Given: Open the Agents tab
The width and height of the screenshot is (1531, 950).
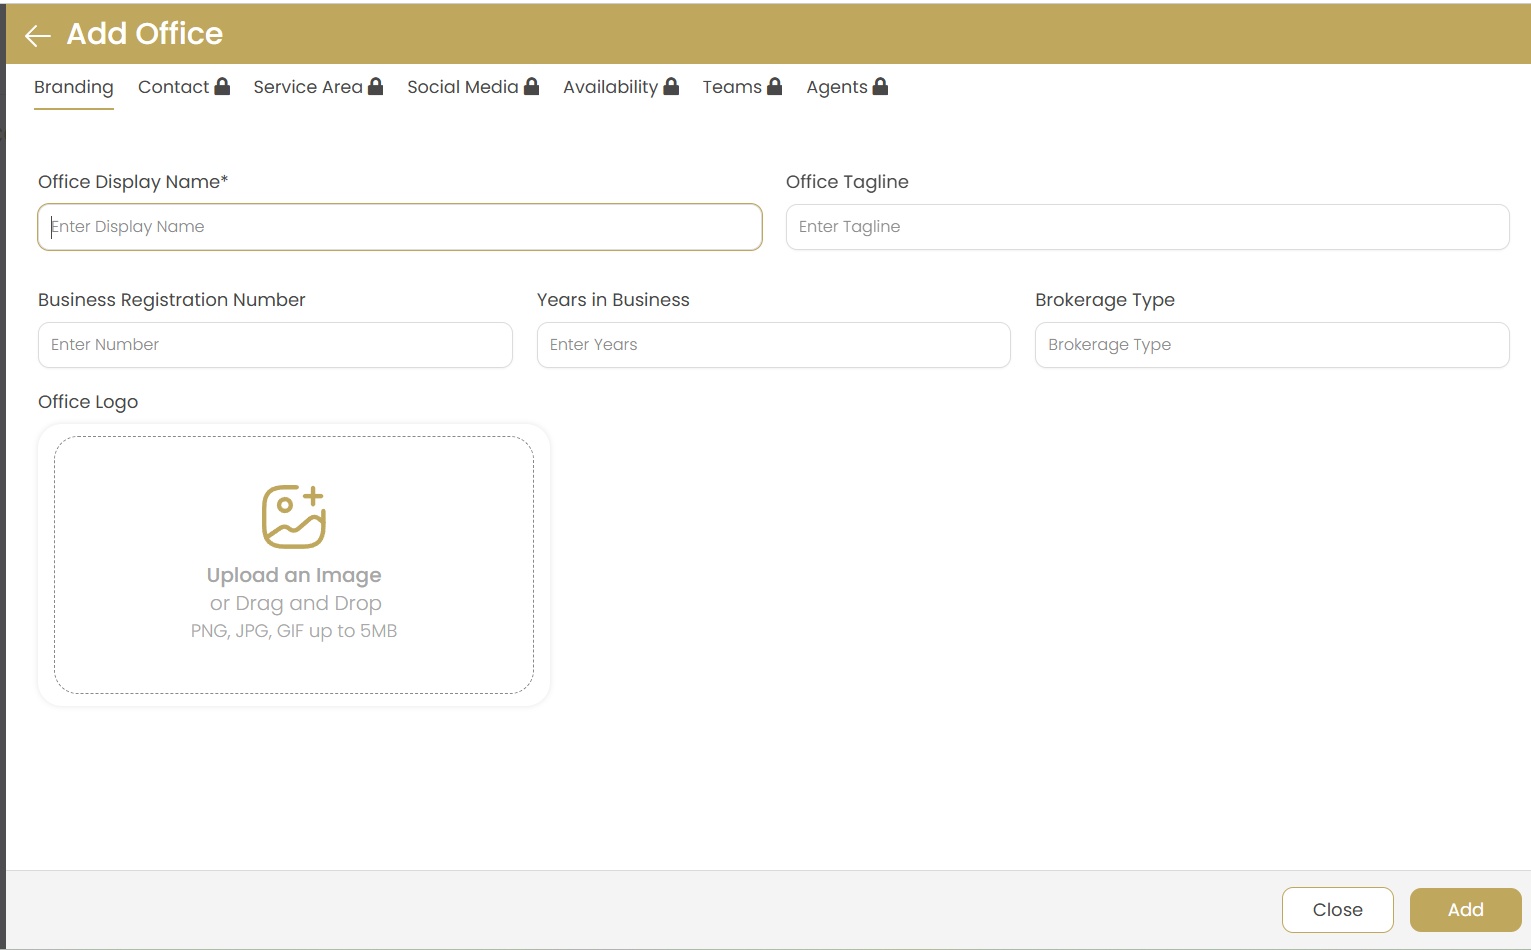Looking at the screenshot, I should pos(836,87).
